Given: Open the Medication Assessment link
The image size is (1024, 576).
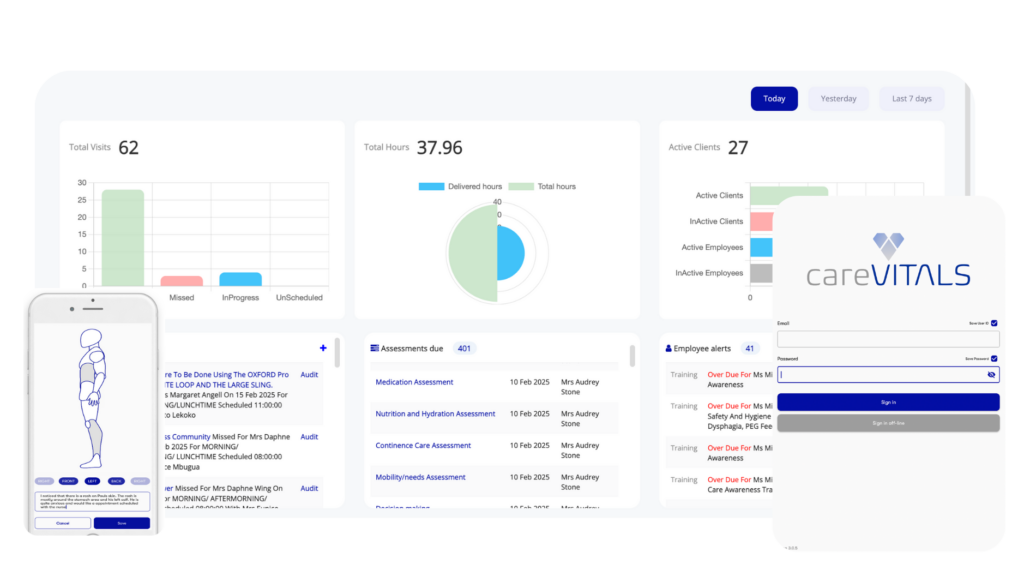Looking at the screenshot, I should [x=414, y=382].
